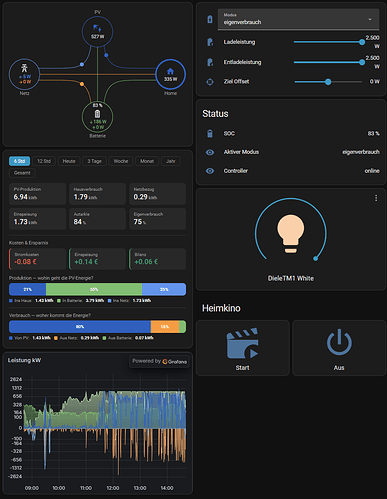The width and height of the screenshot is (387, 499).
Task: Click the Netzbezug 0.29 kWh tile
Action: (x=157, y=194)
